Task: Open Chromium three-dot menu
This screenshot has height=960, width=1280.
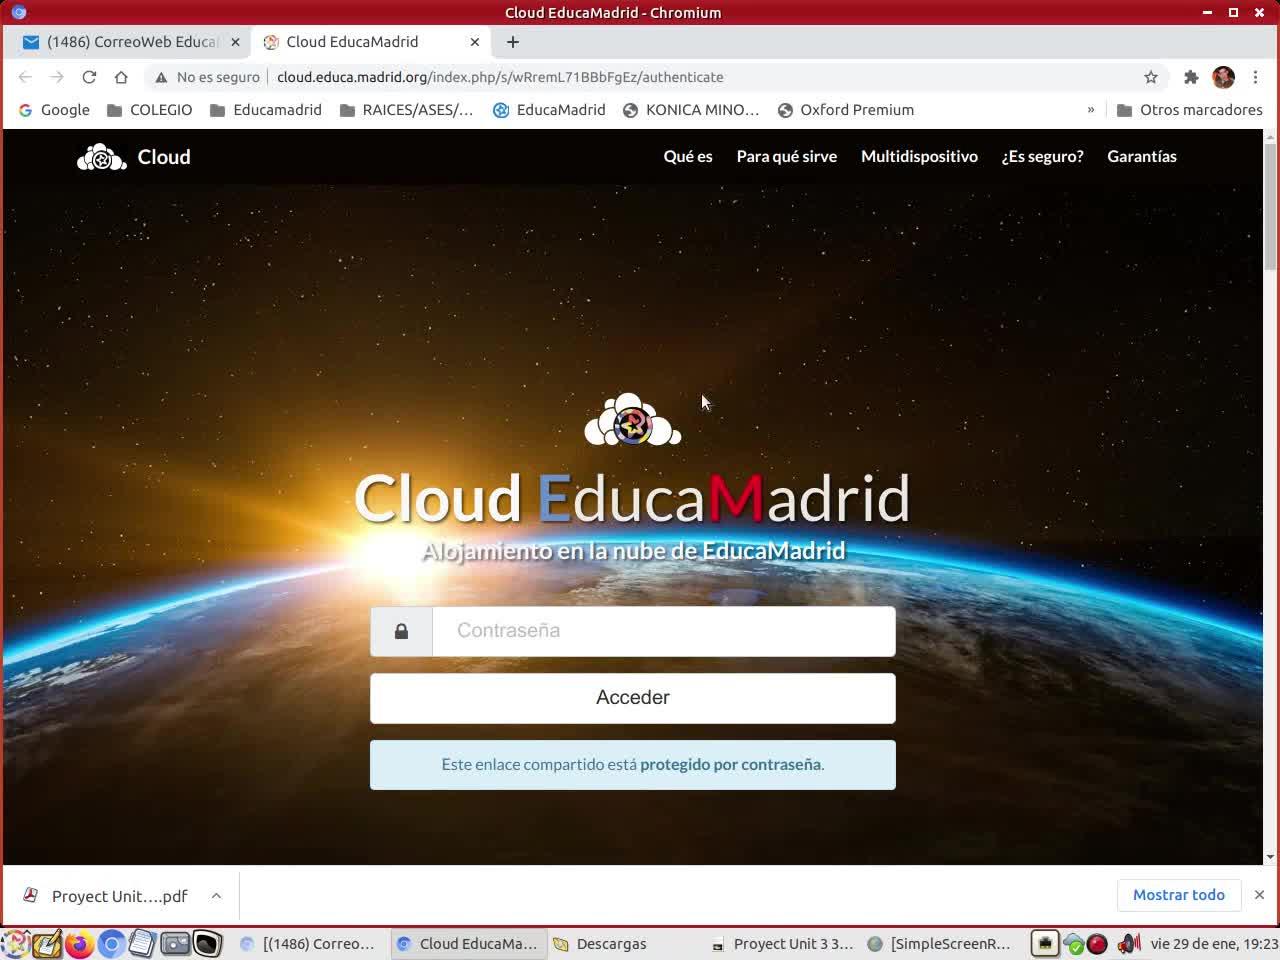Action: point(1255,77)
